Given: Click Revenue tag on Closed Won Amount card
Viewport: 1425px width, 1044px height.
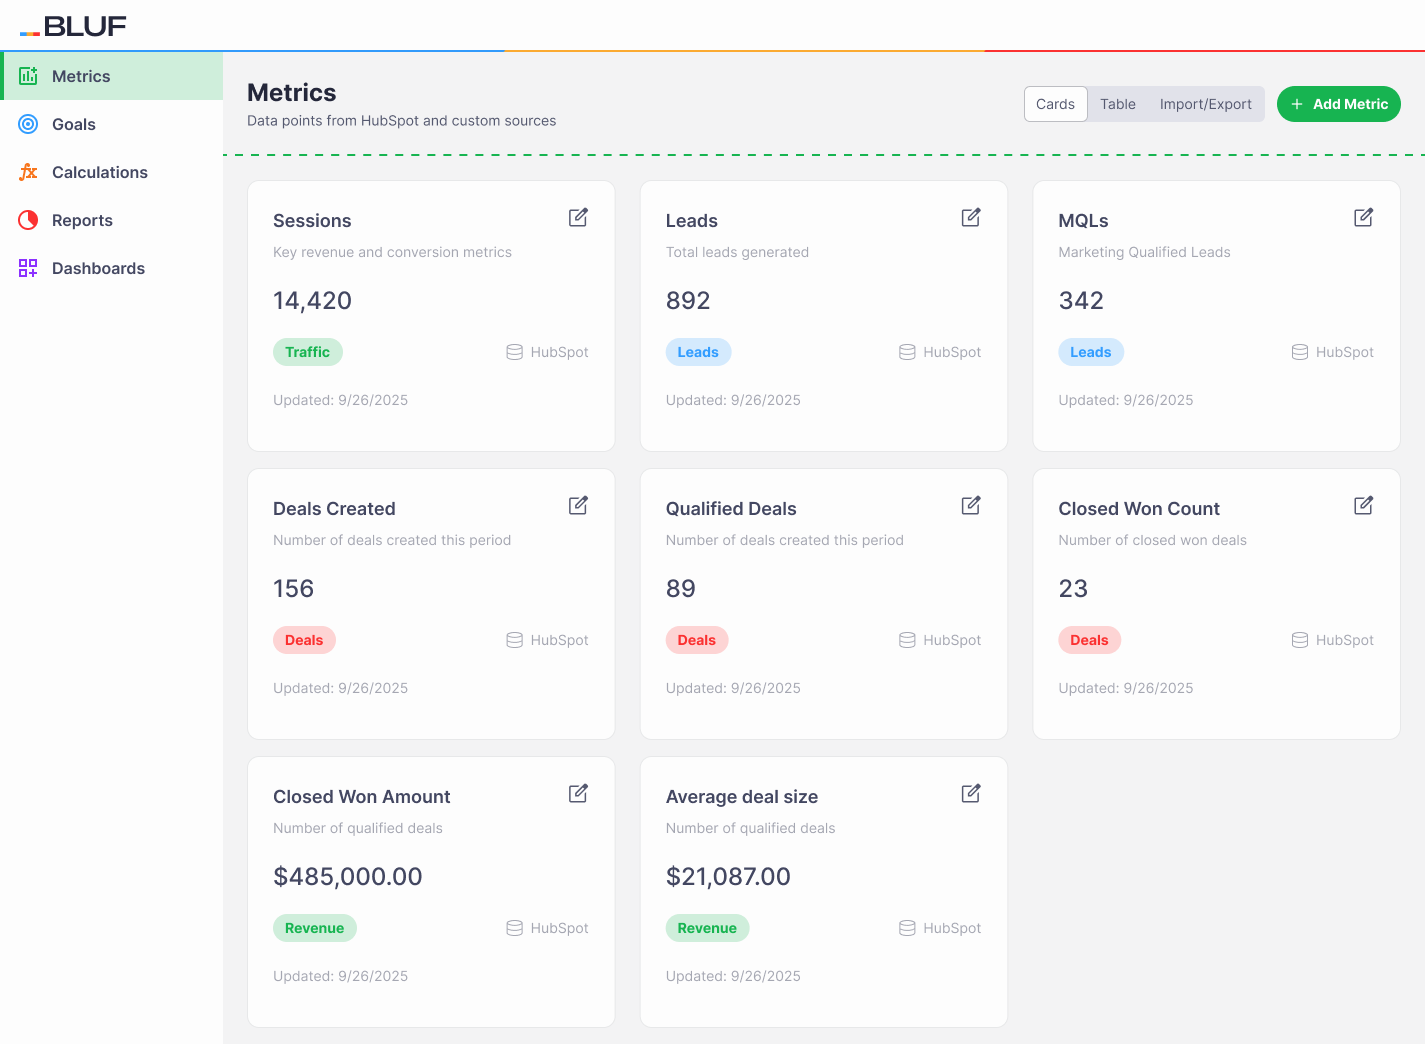Looking at the screenshot, I should coord(315,928).
